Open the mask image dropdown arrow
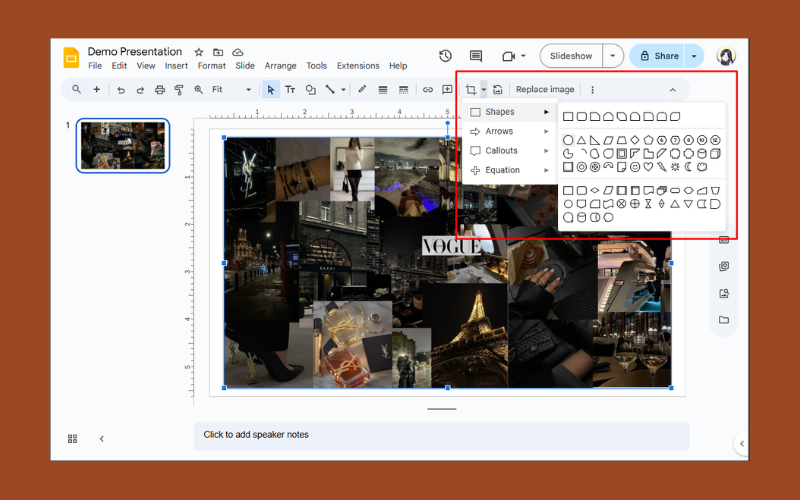The image size is (800, 500). (x=484, y=90)
